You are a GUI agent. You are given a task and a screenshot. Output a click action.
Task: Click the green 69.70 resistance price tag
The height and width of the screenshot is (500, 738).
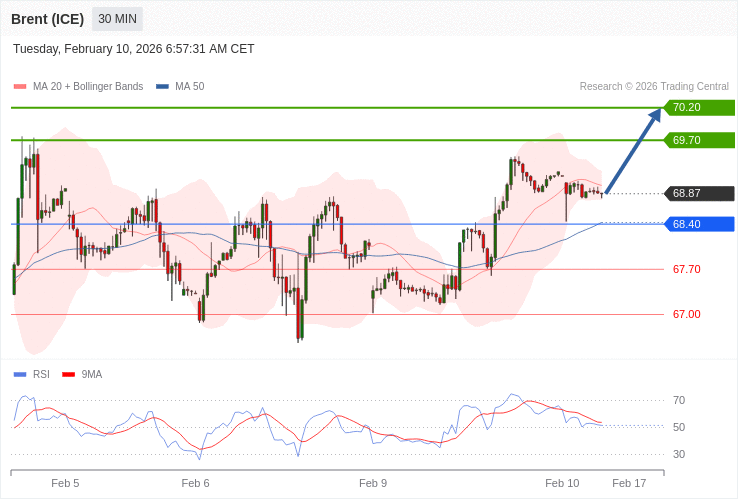coord(698,140)
